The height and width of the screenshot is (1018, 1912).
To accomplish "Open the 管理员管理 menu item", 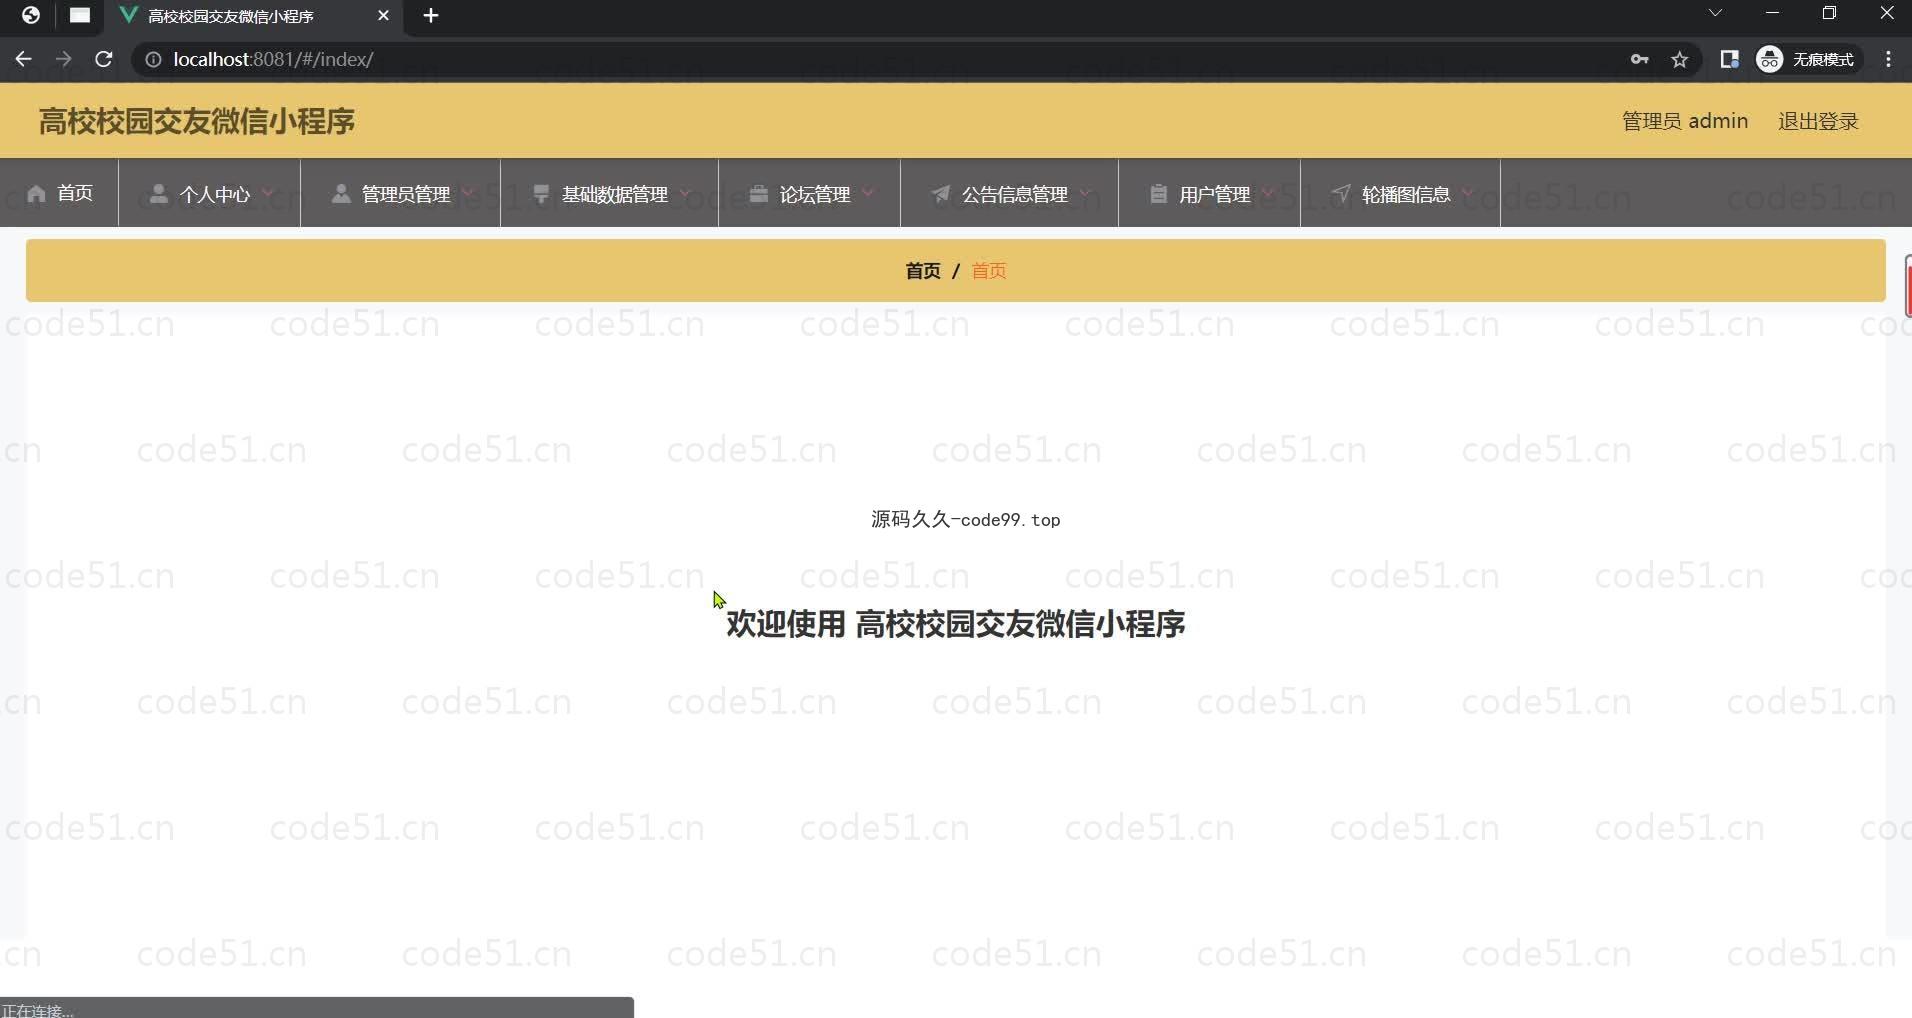I will [401, 192].
